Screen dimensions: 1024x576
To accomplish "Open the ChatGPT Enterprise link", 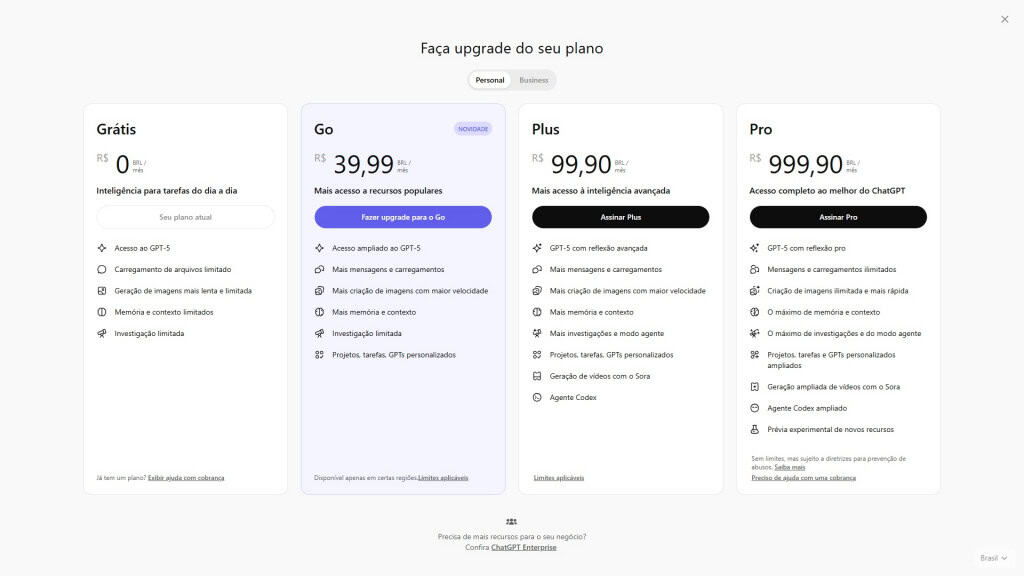I will (524, 546).
